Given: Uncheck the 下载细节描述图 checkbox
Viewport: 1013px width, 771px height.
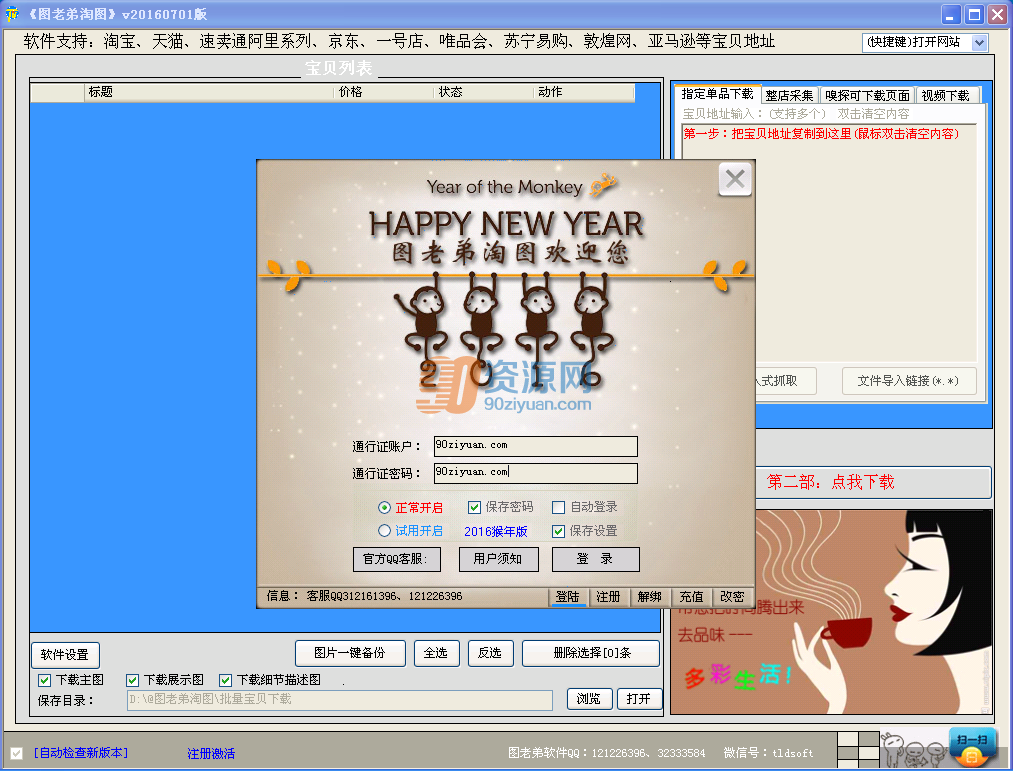Looking at the screenshot, I should tap(225, 680).
